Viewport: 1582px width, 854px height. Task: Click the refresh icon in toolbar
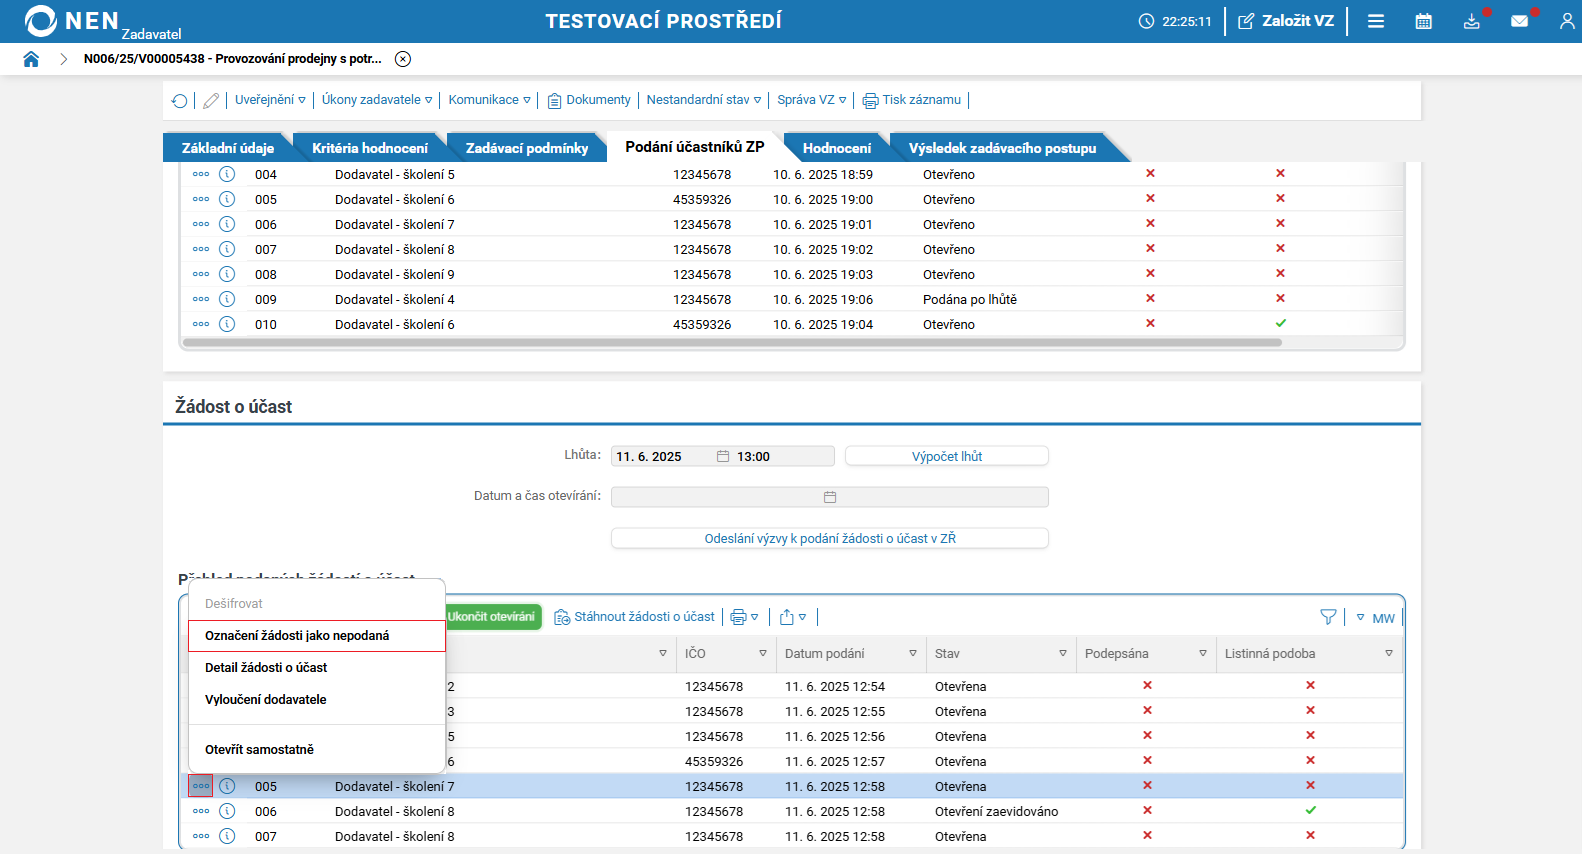click(x=179, y=100)
